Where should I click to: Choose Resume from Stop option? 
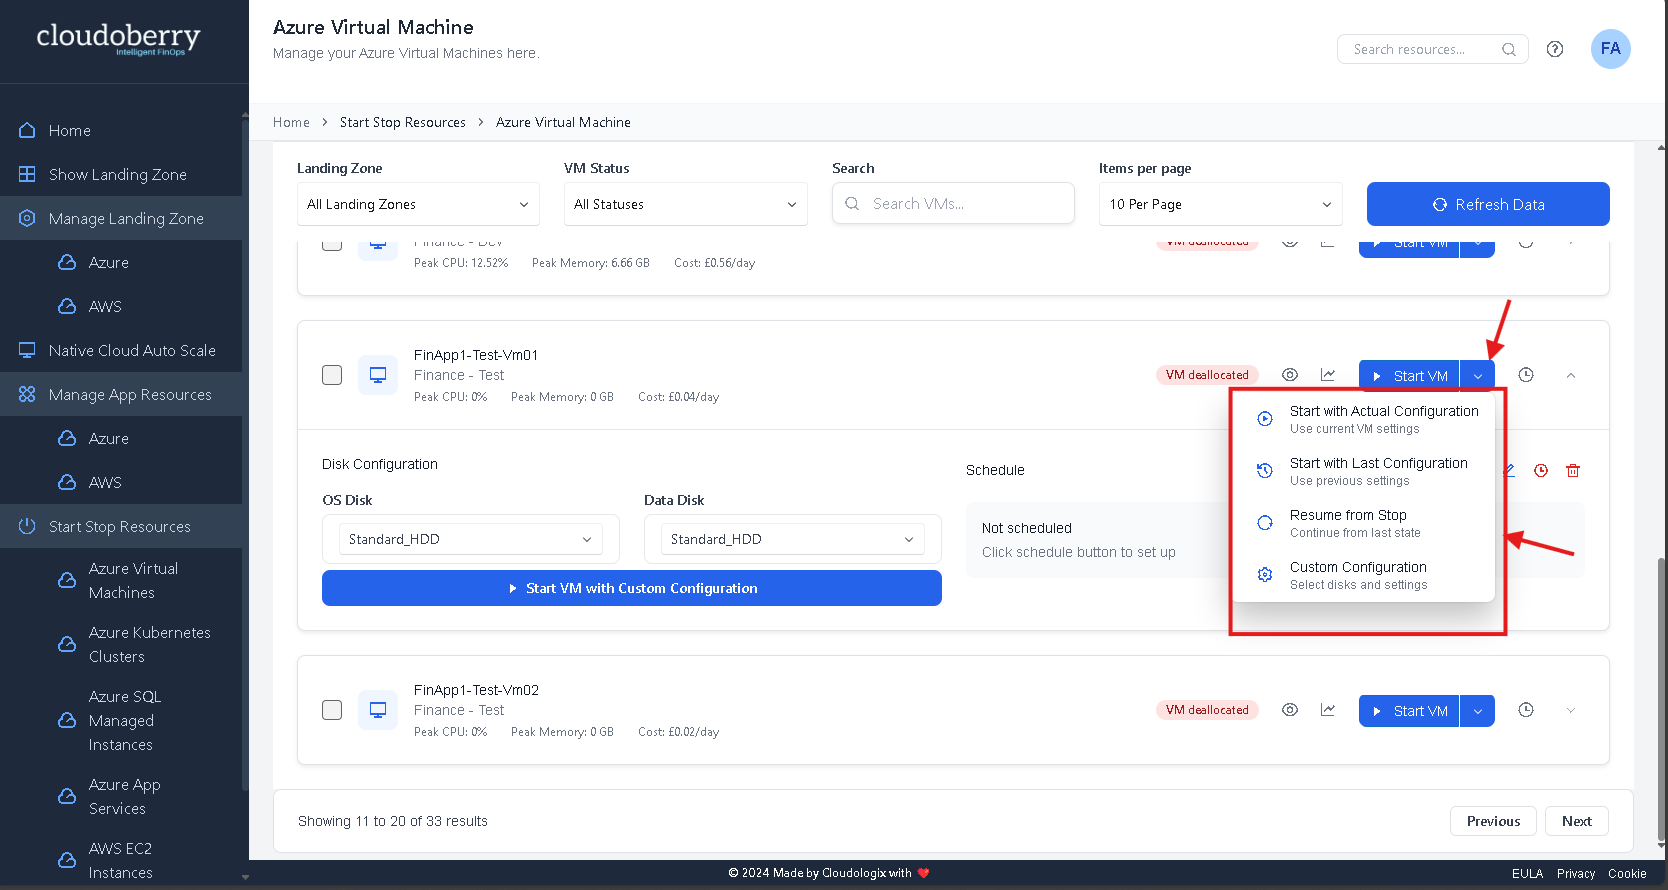coord(1364,523)
